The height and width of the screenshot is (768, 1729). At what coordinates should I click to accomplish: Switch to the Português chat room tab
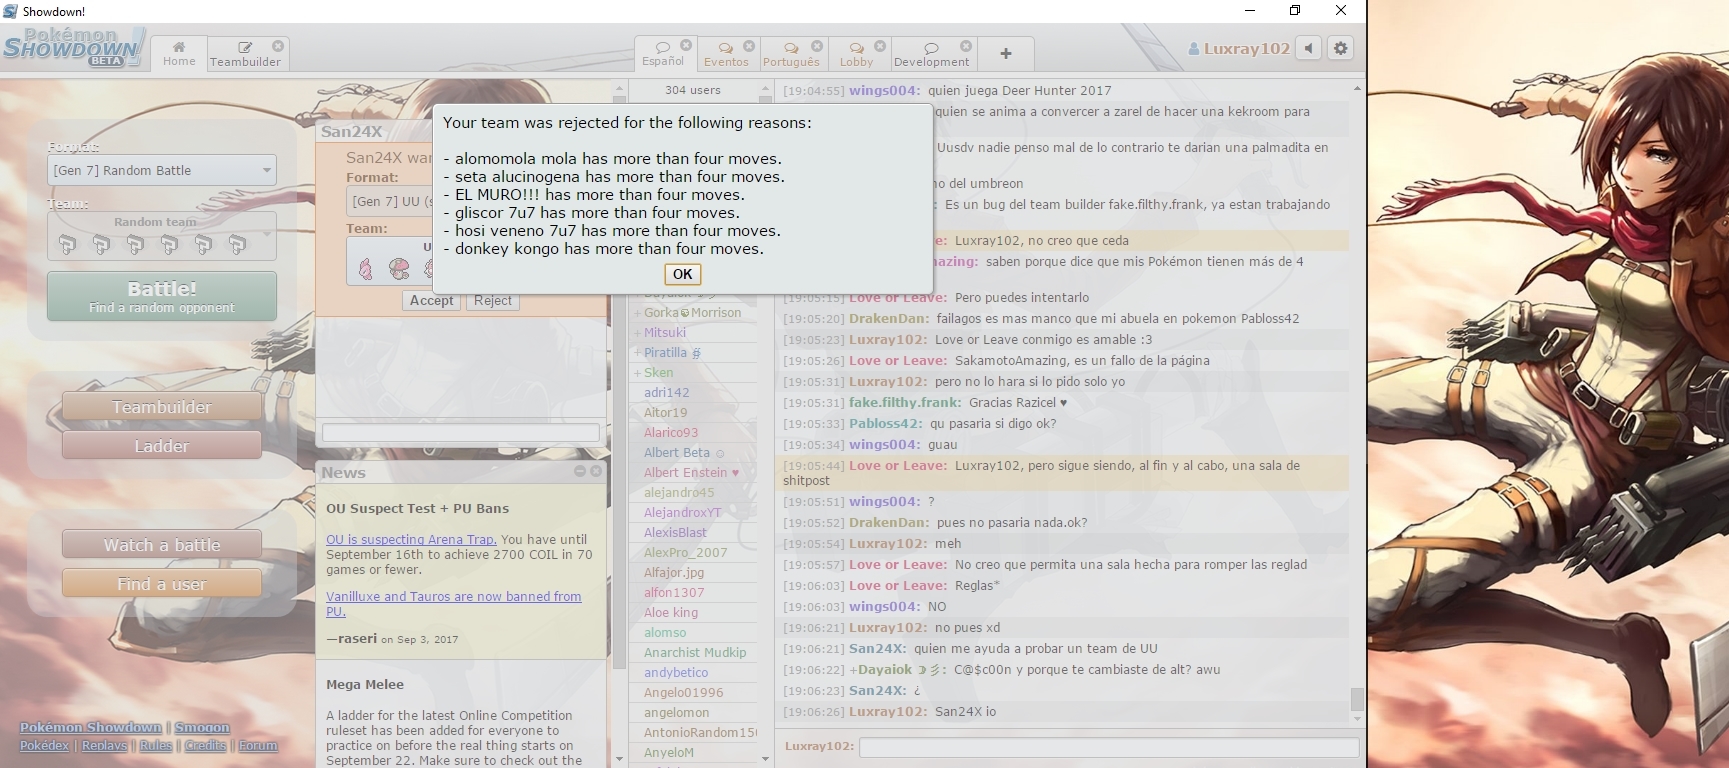tap(791, 54)
